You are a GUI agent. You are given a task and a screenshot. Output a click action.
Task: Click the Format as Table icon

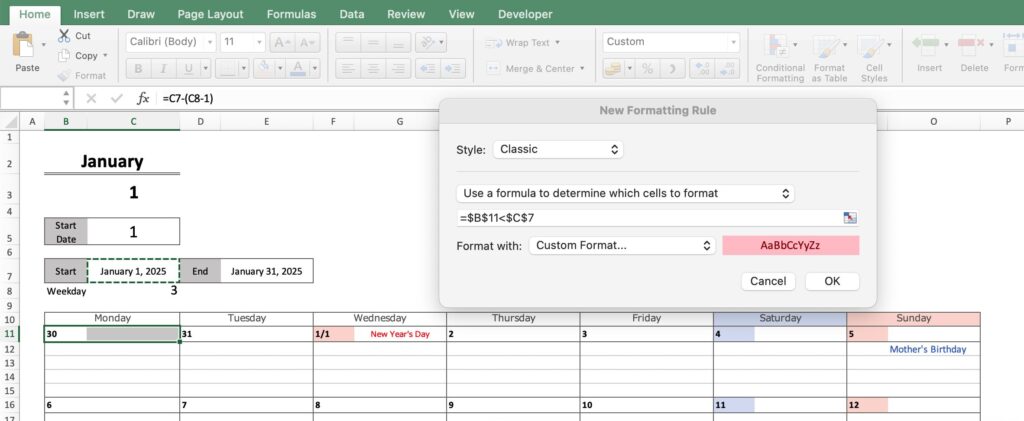tap(828, 57)
